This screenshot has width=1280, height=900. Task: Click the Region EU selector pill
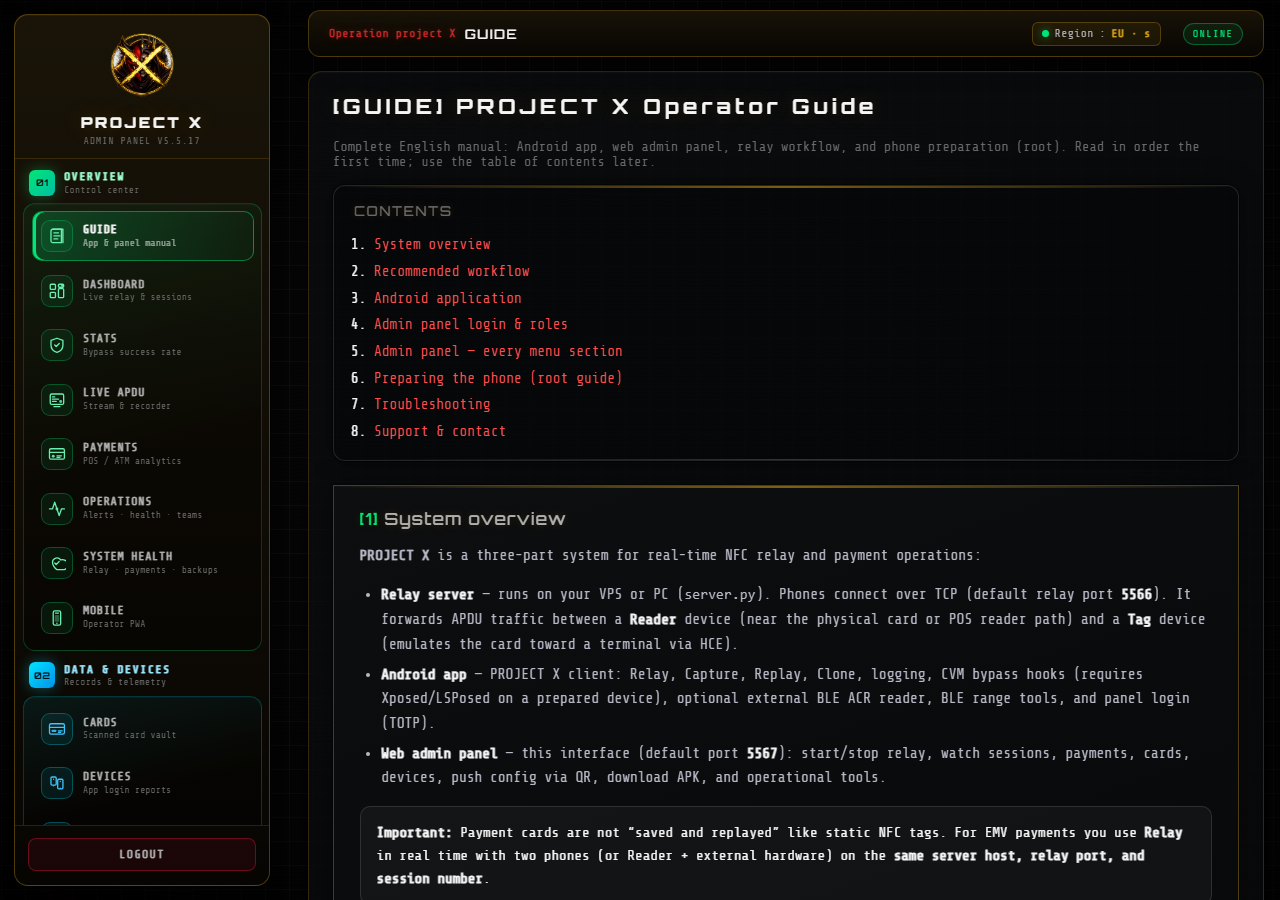[1096, 34]
